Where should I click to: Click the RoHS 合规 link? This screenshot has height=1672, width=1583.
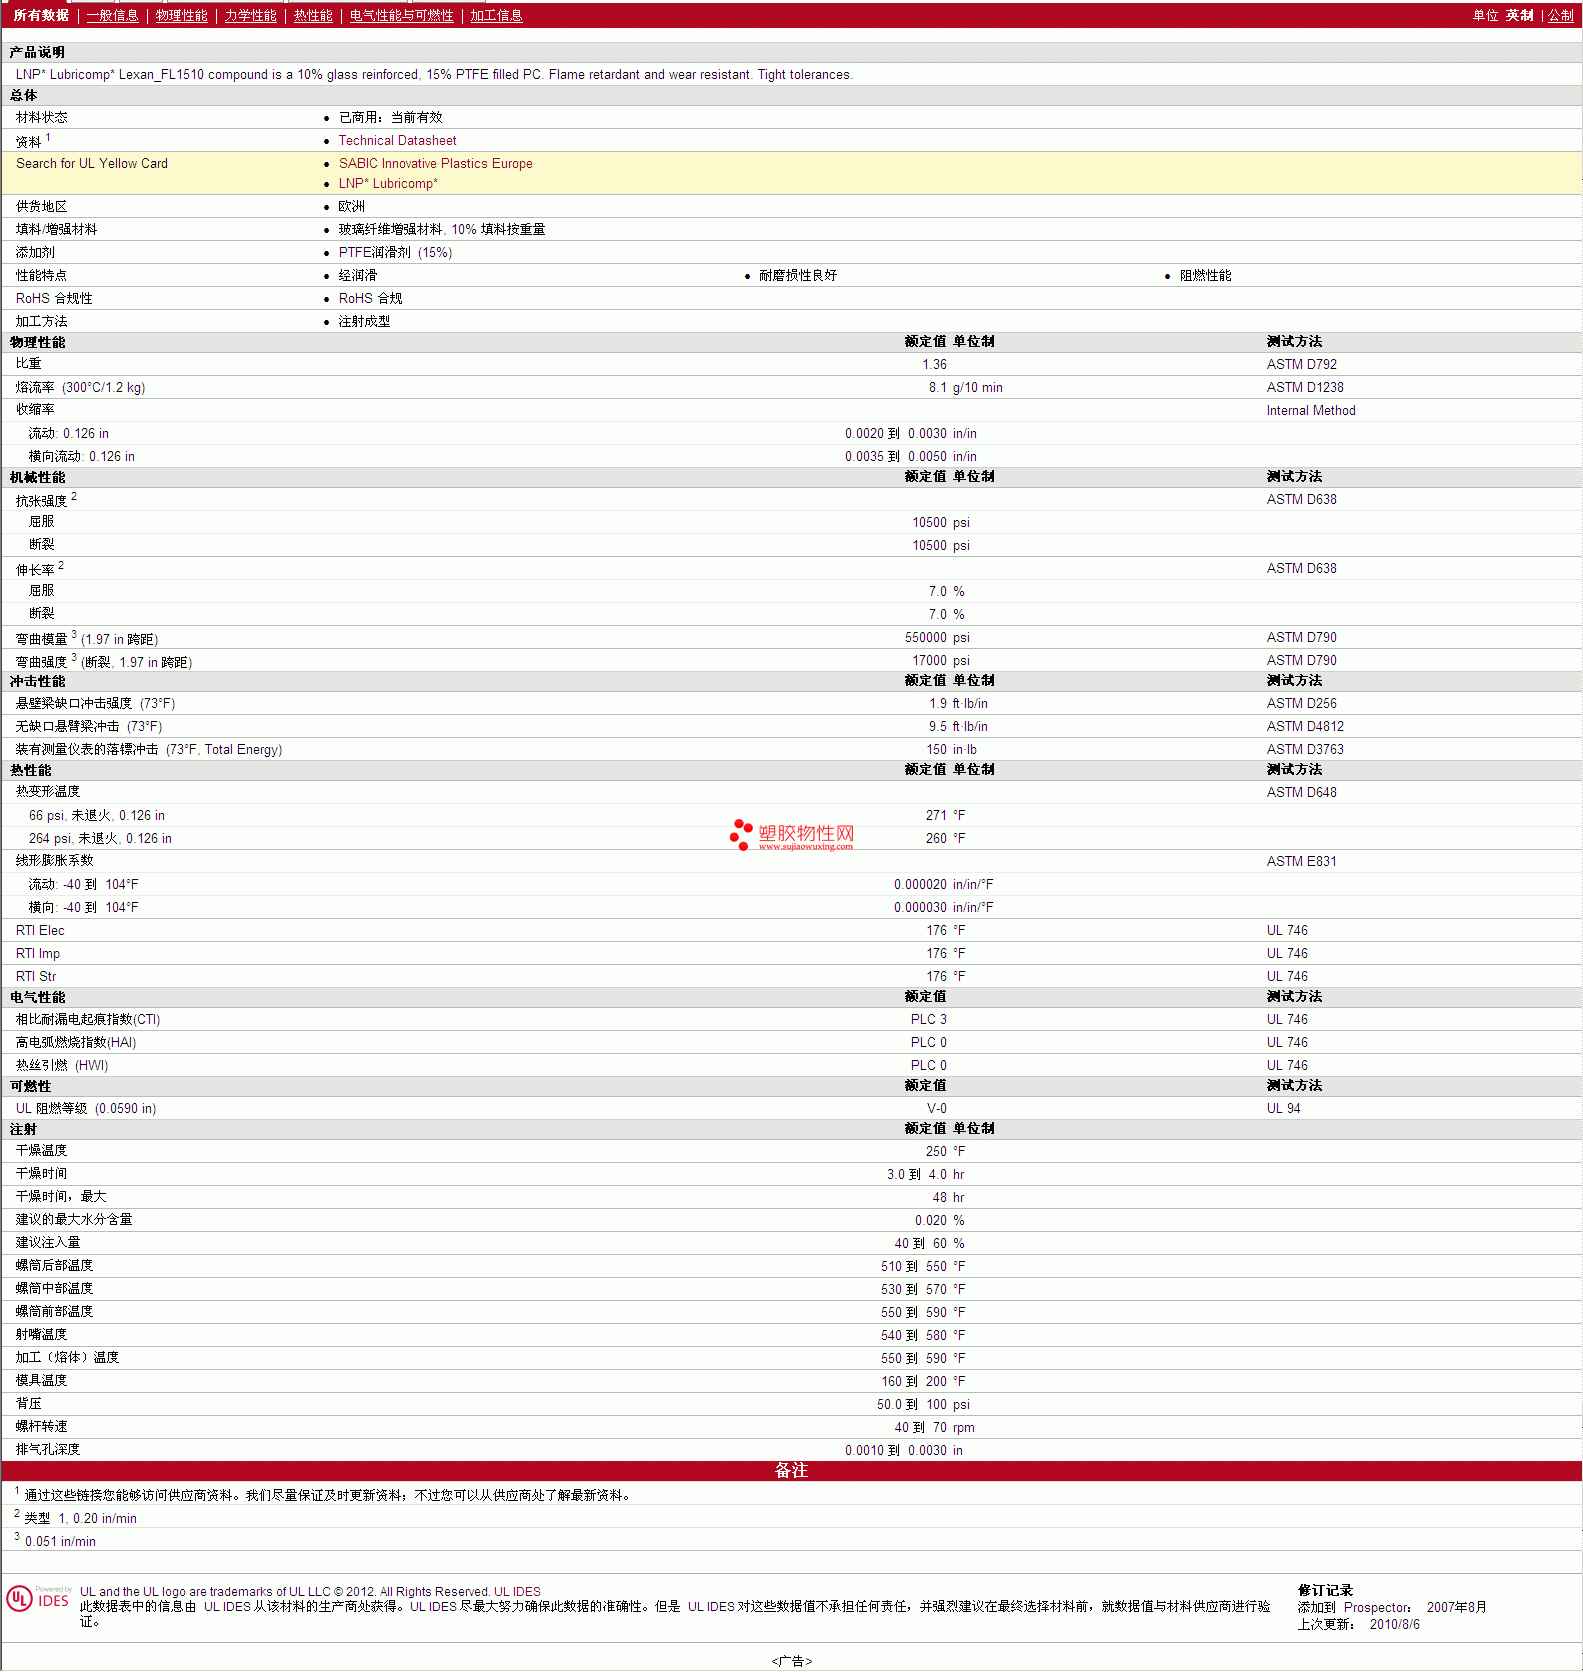(370, 299)
